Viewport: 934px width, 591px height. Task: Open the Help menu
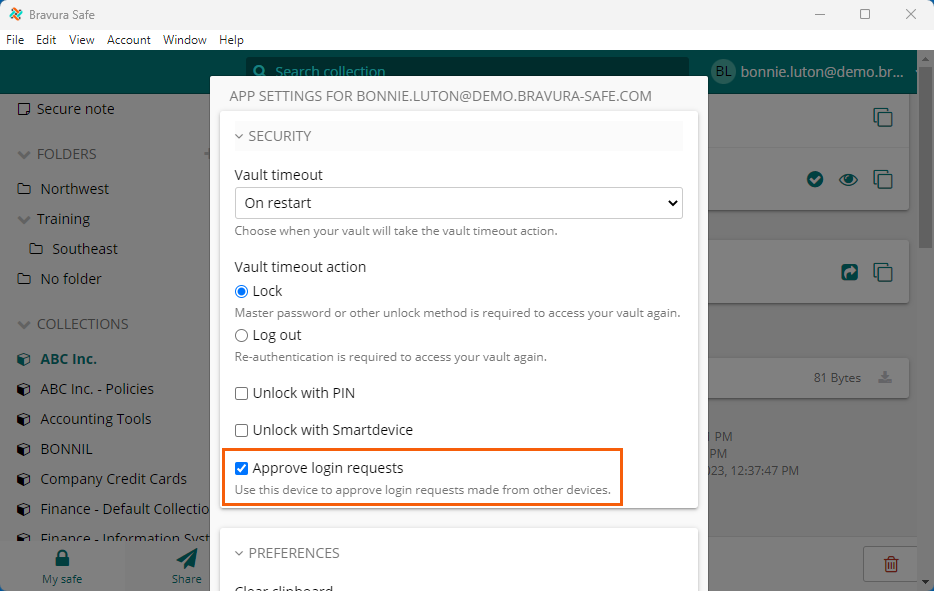(231, 40)
